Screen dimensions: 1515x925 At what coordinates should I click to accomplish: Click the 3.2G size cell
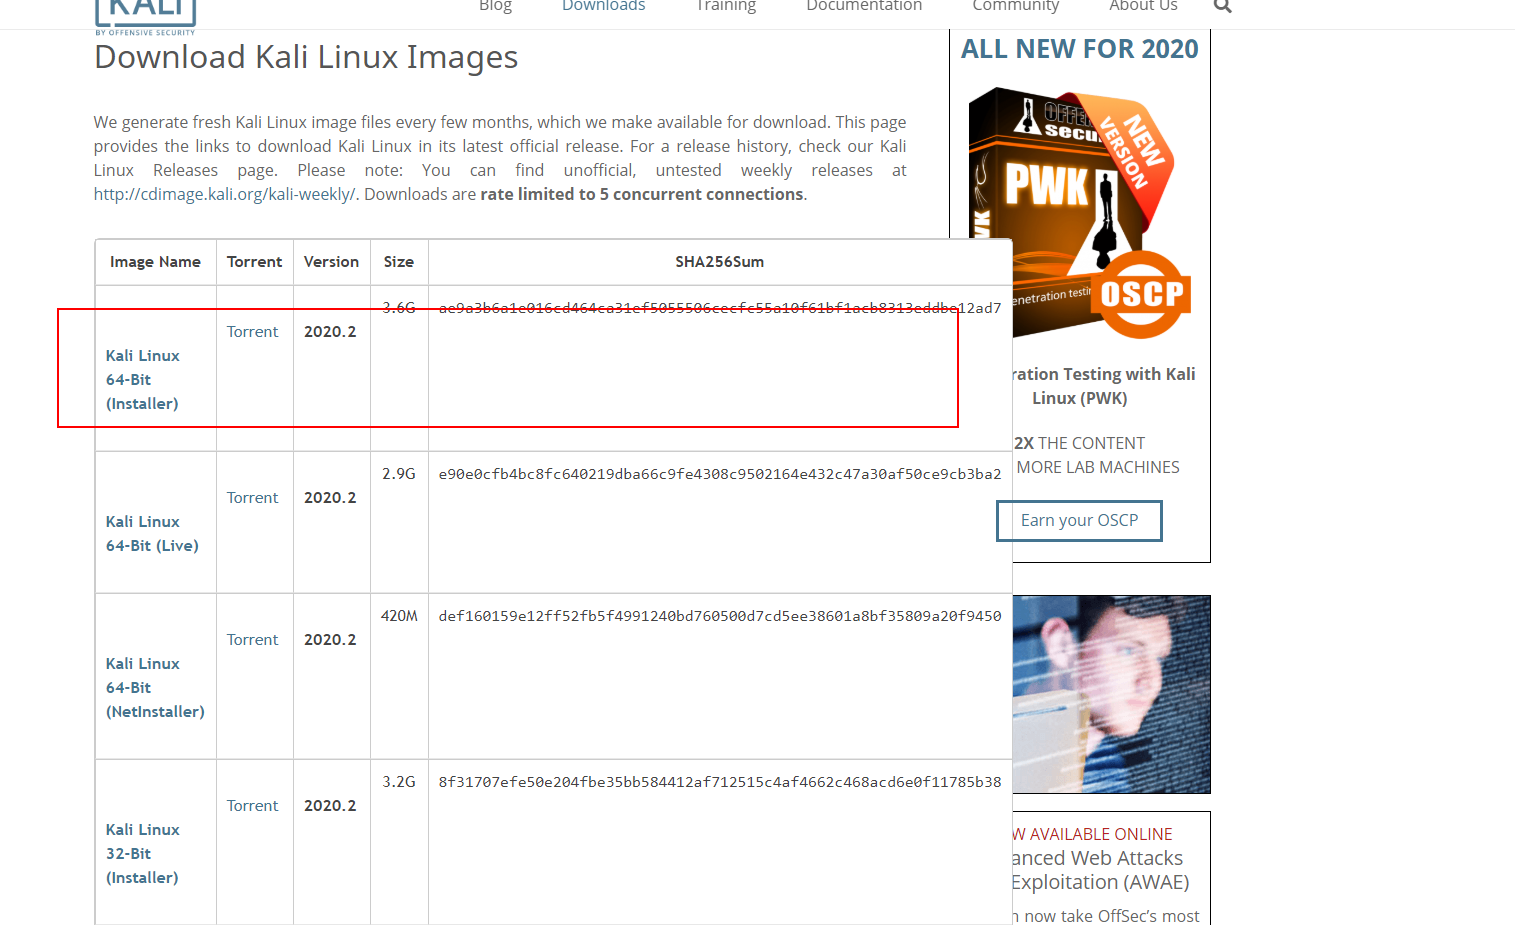tap(399, 782)
